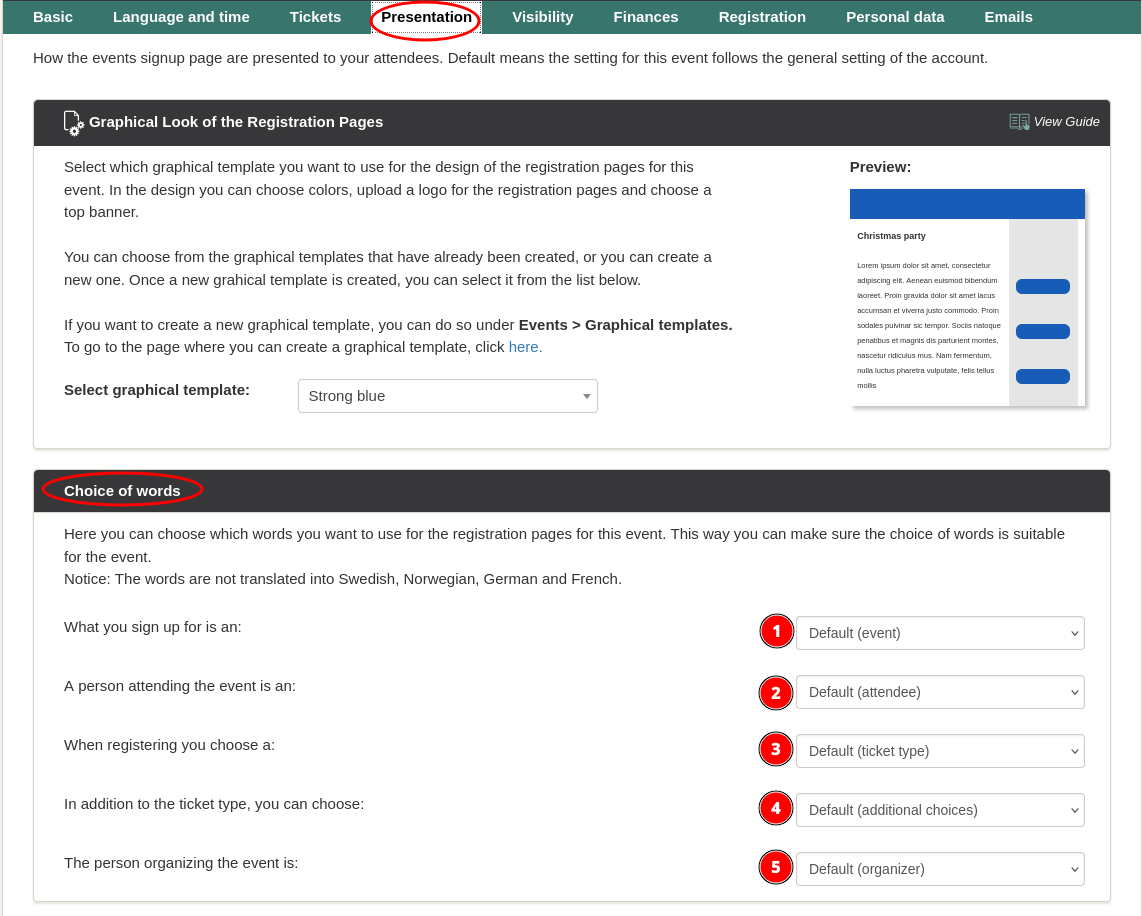Open the Default (organizer) dropdown
Image resolution: width=1142 pixels, height=916 pixels.
pos(940,869)
